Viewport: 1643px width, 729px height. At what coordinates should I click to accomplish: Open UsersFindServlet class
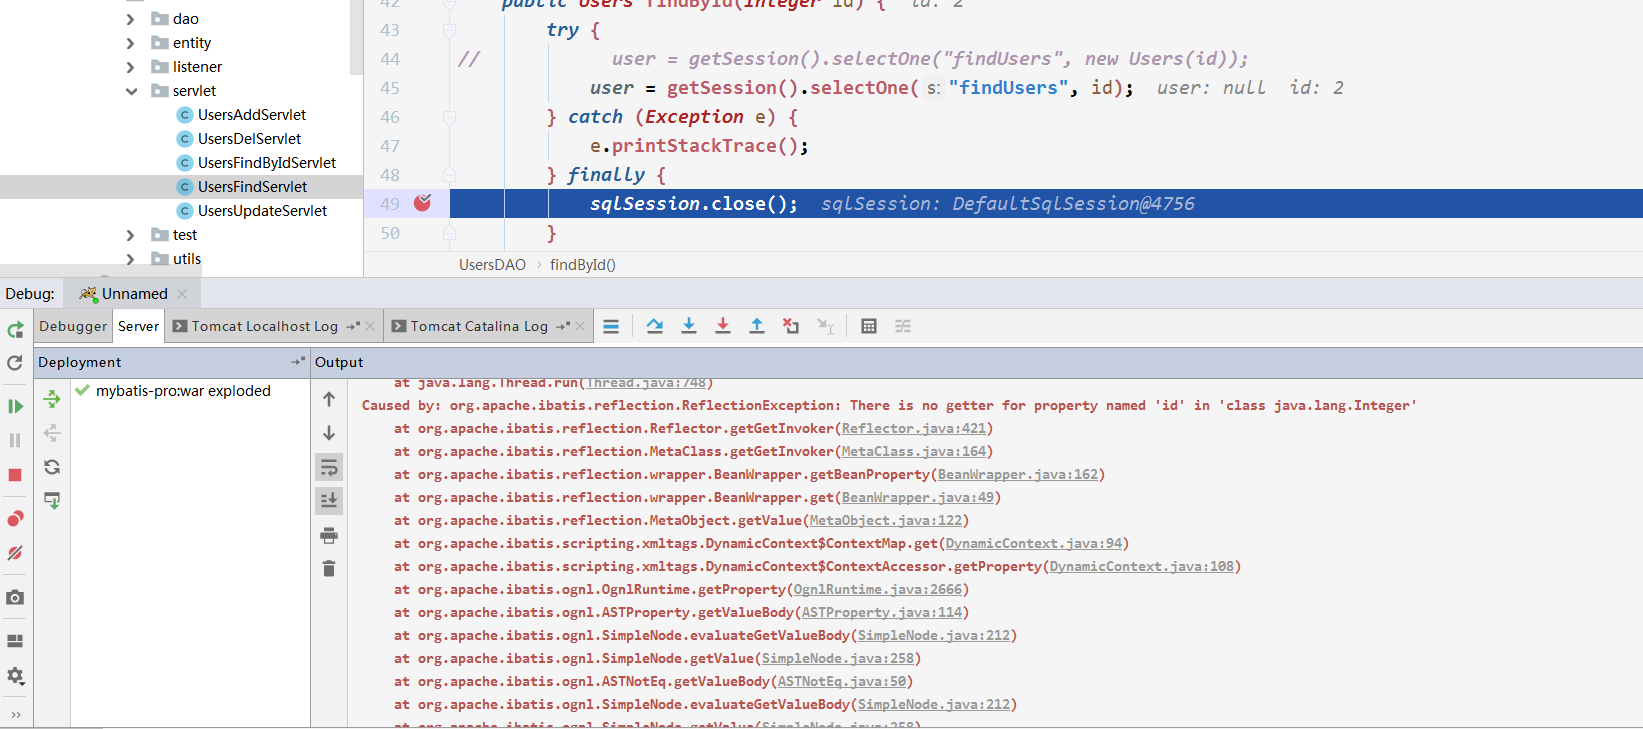click(x=252, y=187)
